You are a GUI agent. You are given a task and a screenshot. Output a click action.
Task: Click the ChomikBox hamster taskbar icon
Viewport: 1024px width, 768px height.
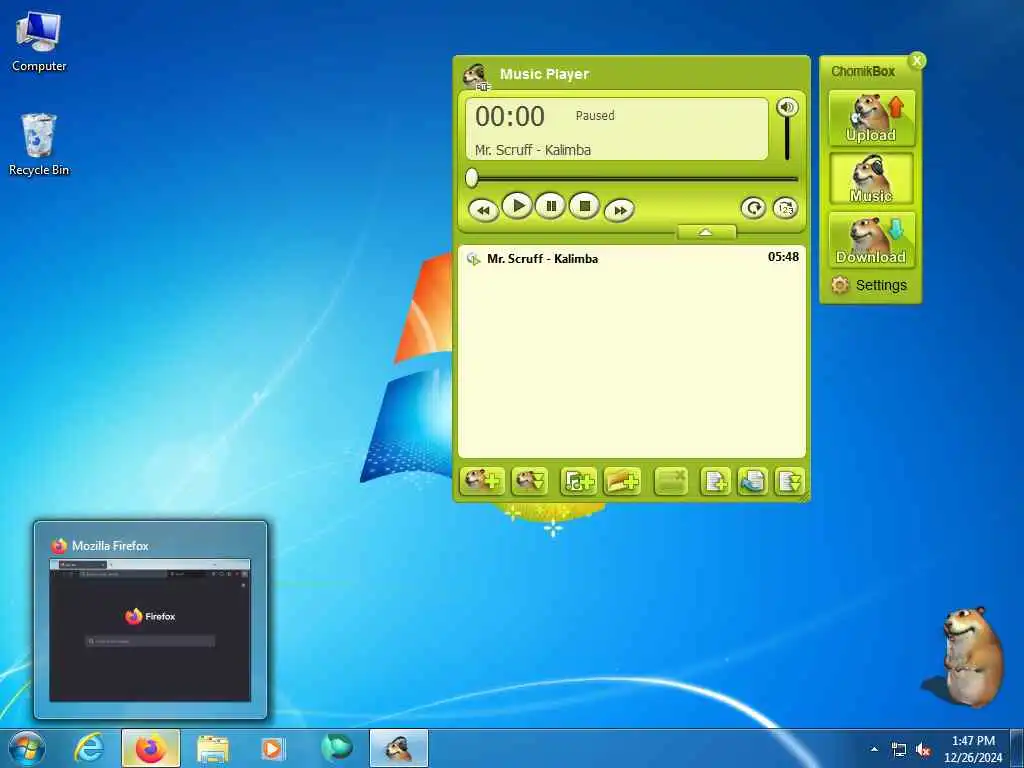(x=399, y=748)
